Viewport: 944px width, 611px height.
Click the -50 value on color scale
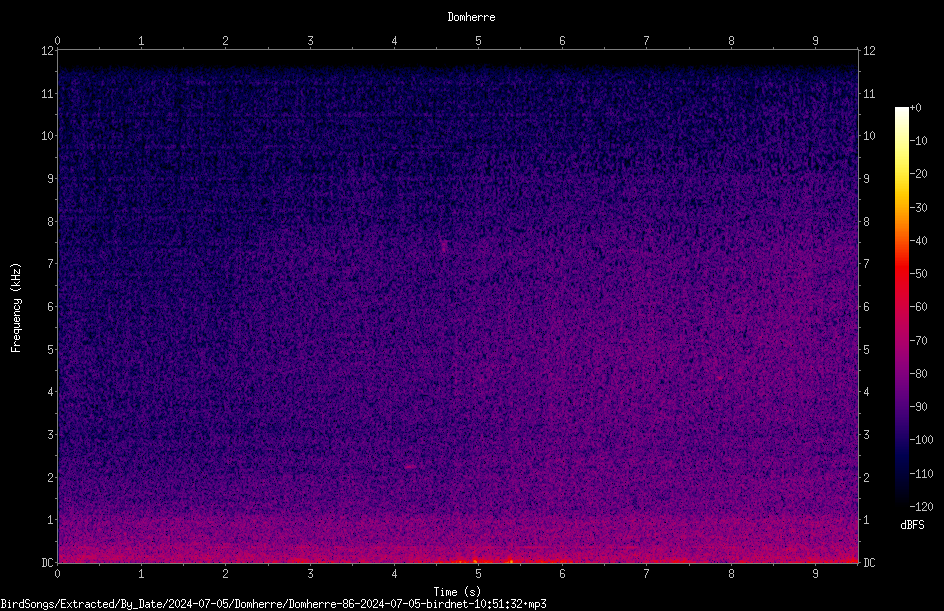918,273
